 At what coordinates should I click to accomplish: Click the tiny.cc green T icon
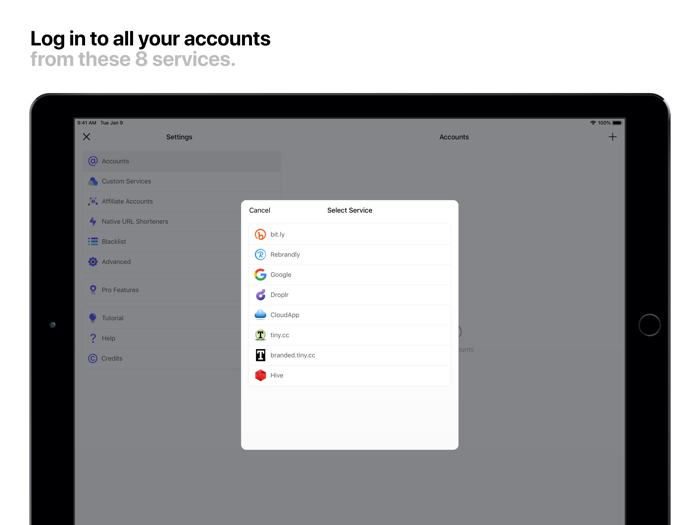click(x=260, y=335)
